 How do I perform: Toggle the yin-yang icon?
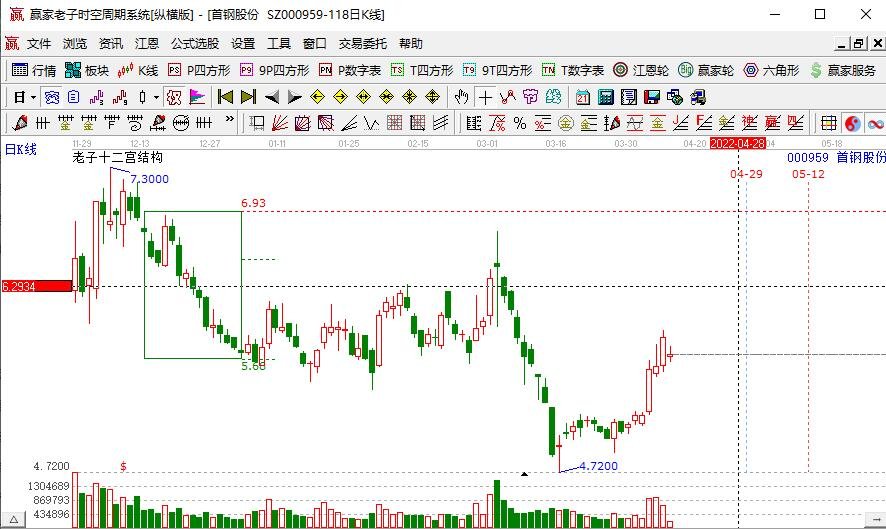853,123
